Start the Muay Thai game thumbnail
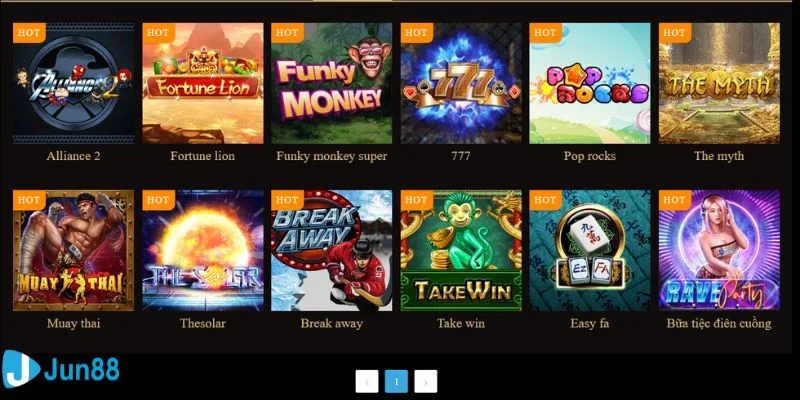 (x=73, y=251)
